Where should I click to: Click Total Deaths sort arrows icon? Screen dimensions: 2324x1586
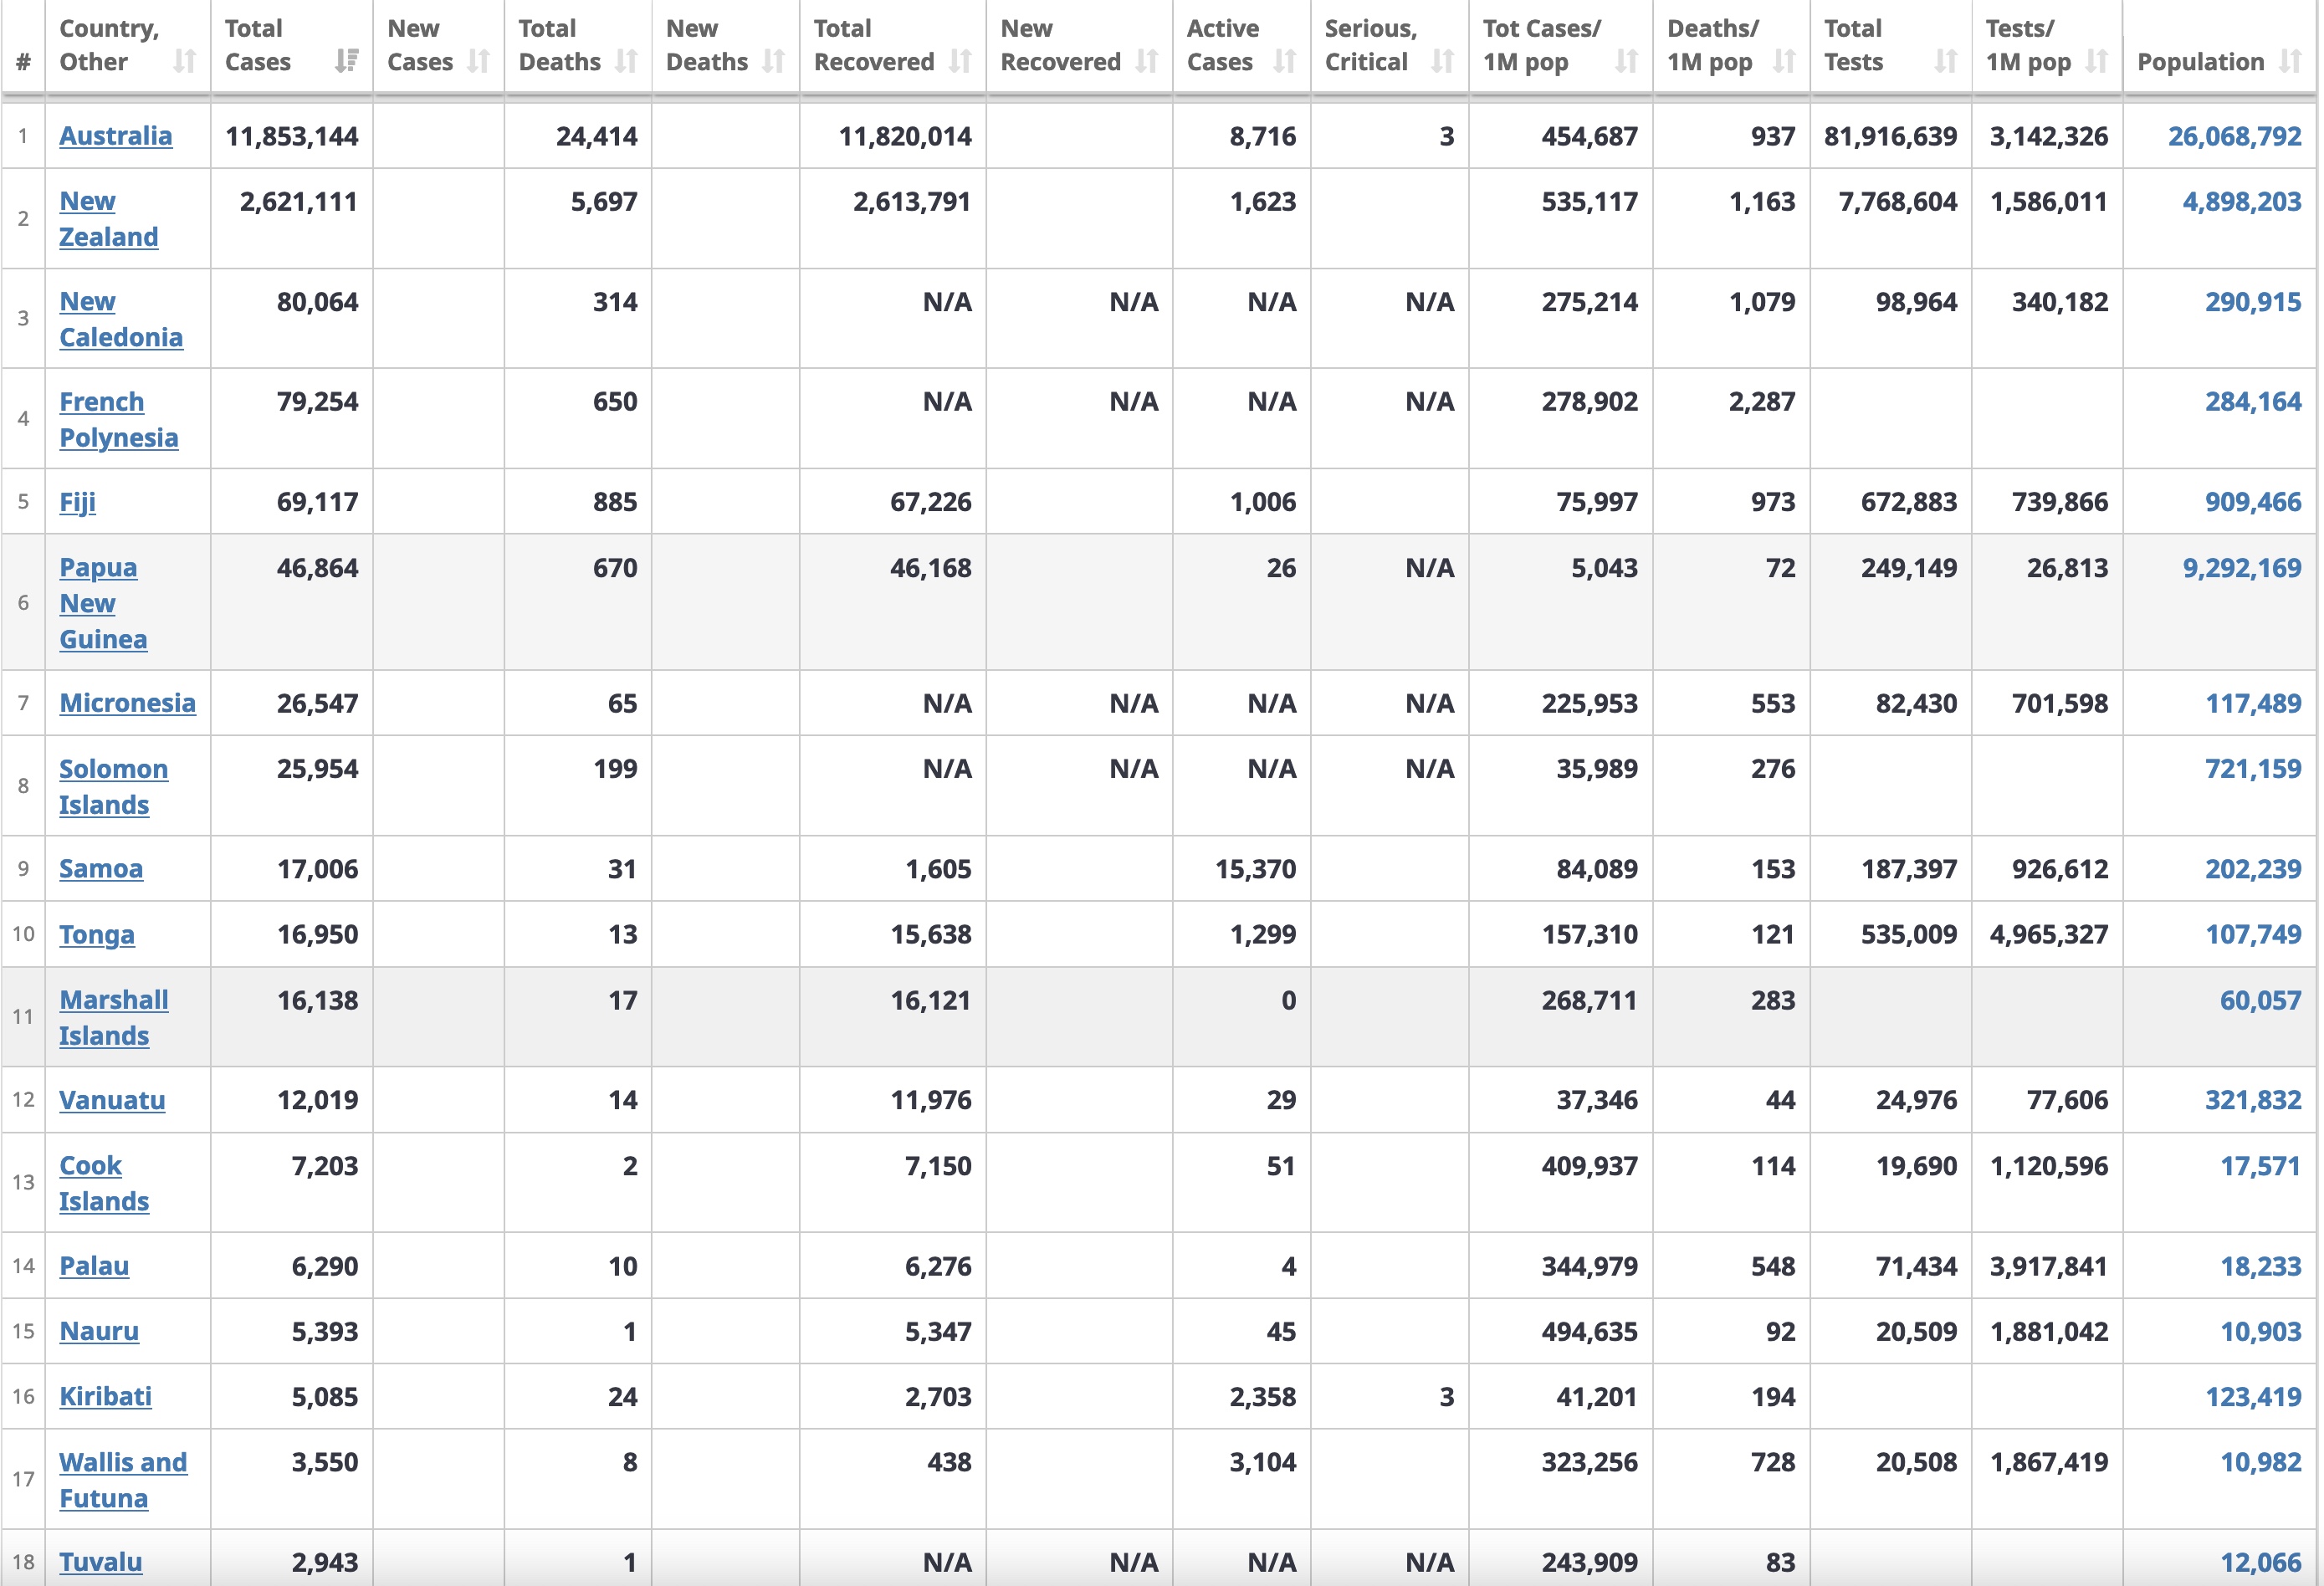point(626,62)
